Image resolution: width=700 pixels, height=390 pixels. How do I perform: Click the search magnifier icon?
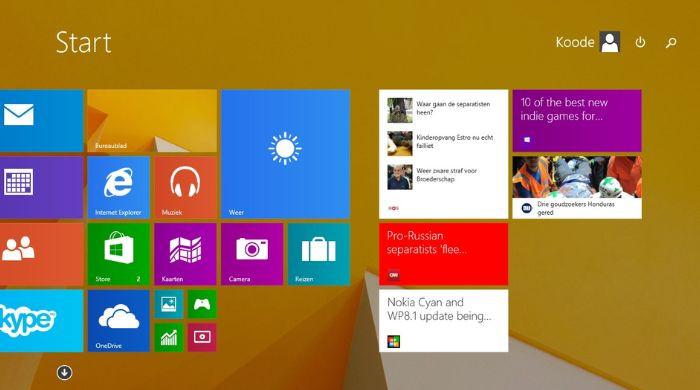pos(671,42)
